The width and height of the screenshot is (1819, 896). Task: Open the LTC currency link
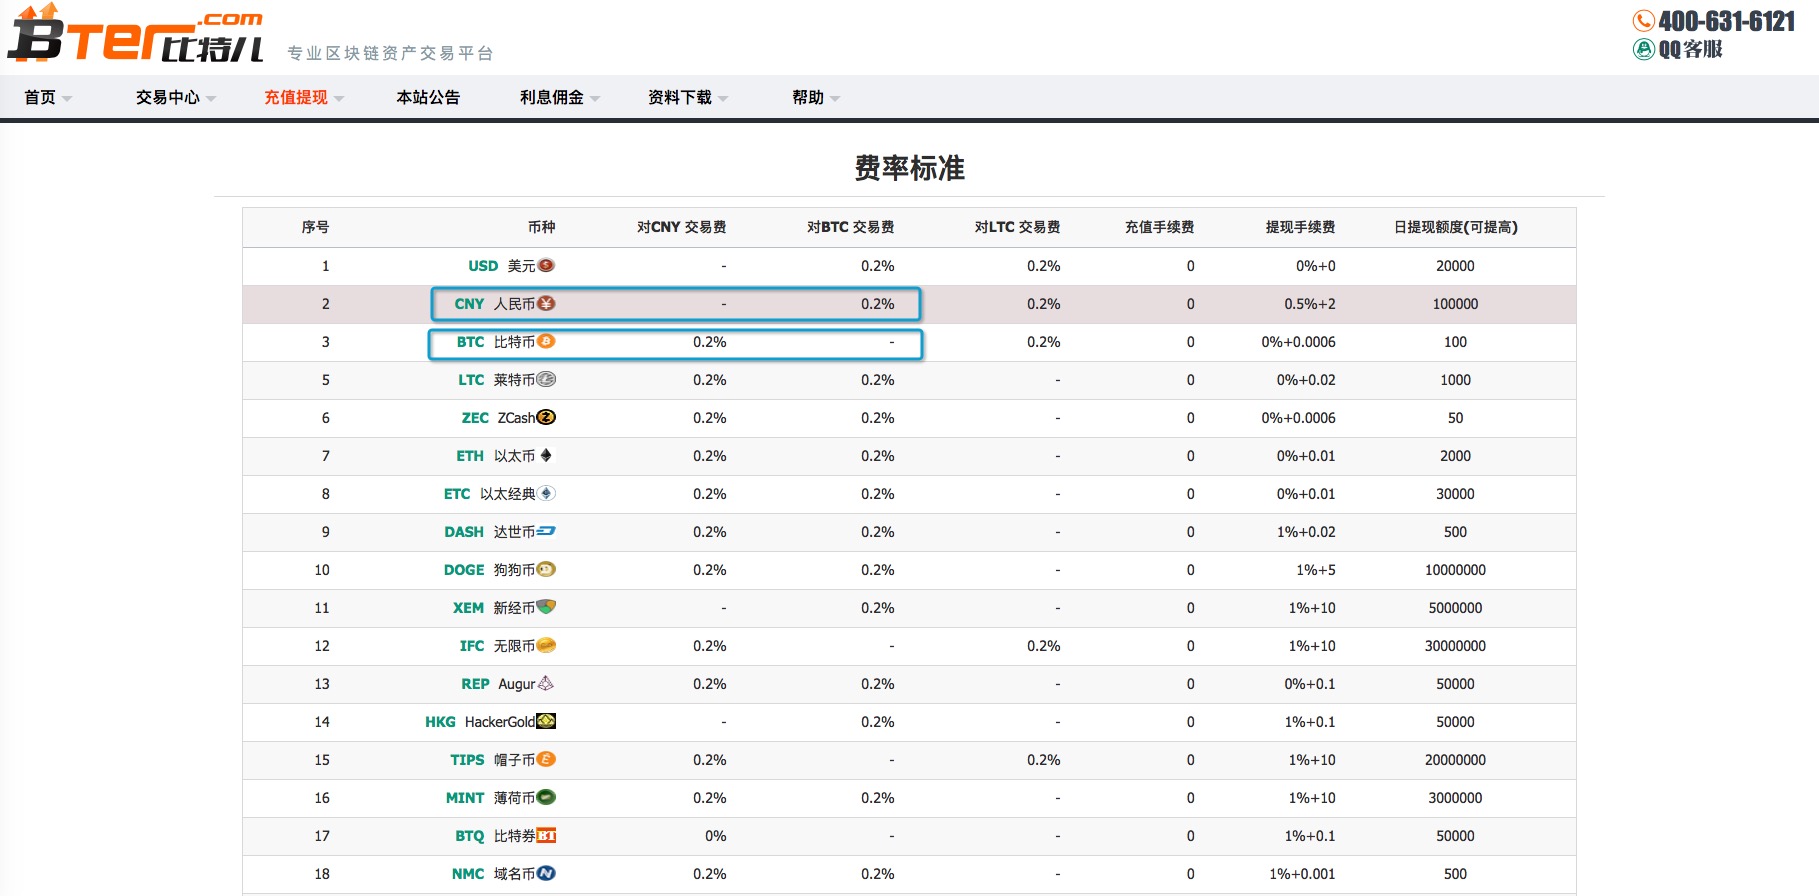pyautogui.click(x=471, y=380)
